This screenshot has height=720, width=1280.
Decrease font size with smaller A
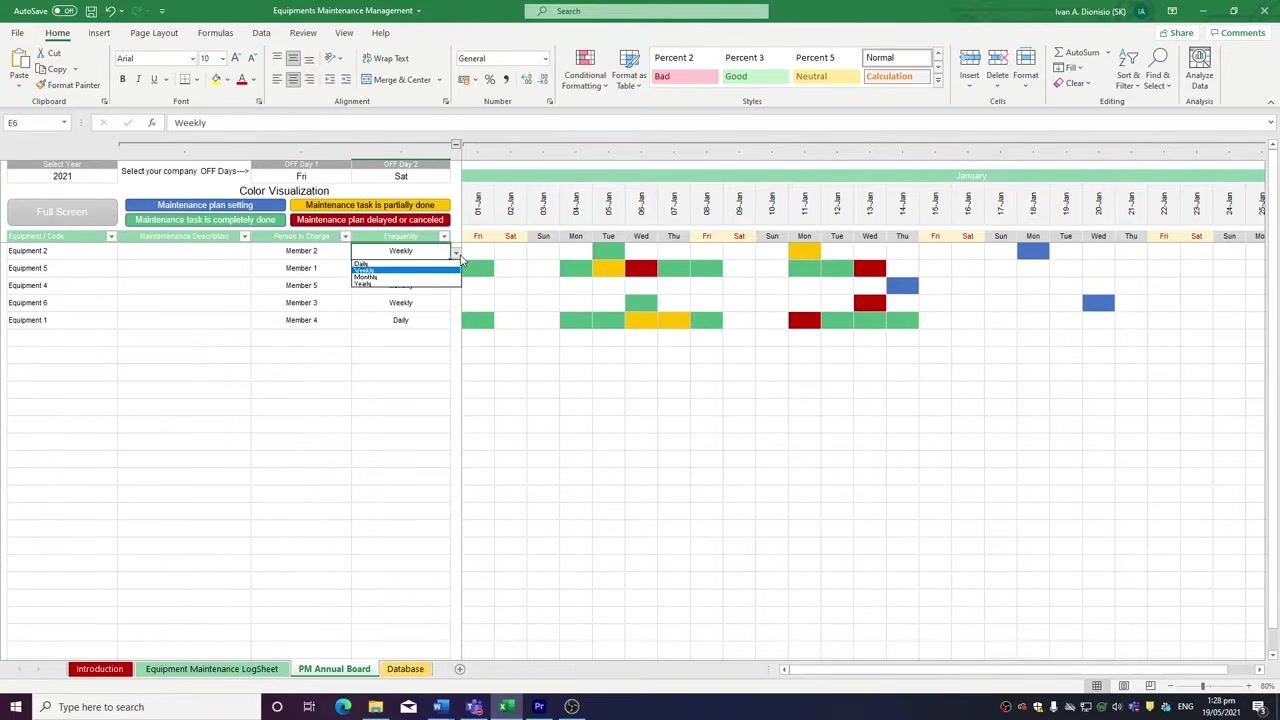pos(252,58)
